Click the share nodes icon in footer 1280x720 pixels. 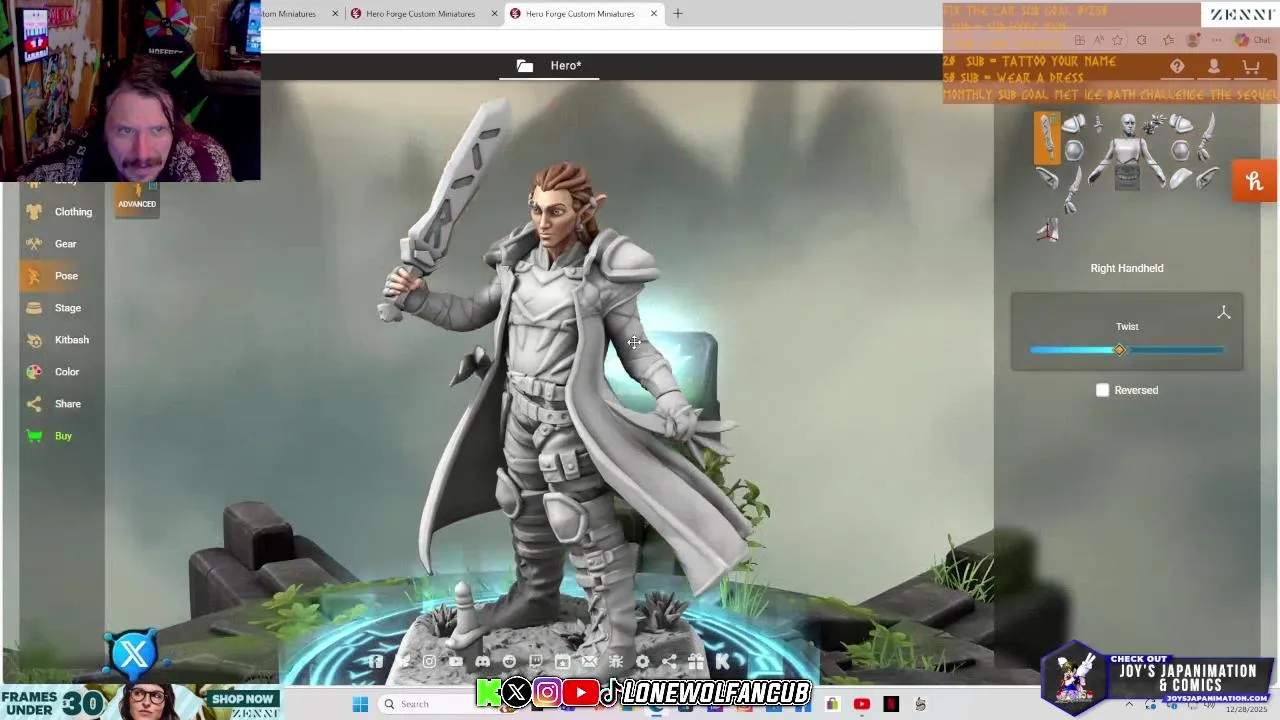click(x=669, y=661)
